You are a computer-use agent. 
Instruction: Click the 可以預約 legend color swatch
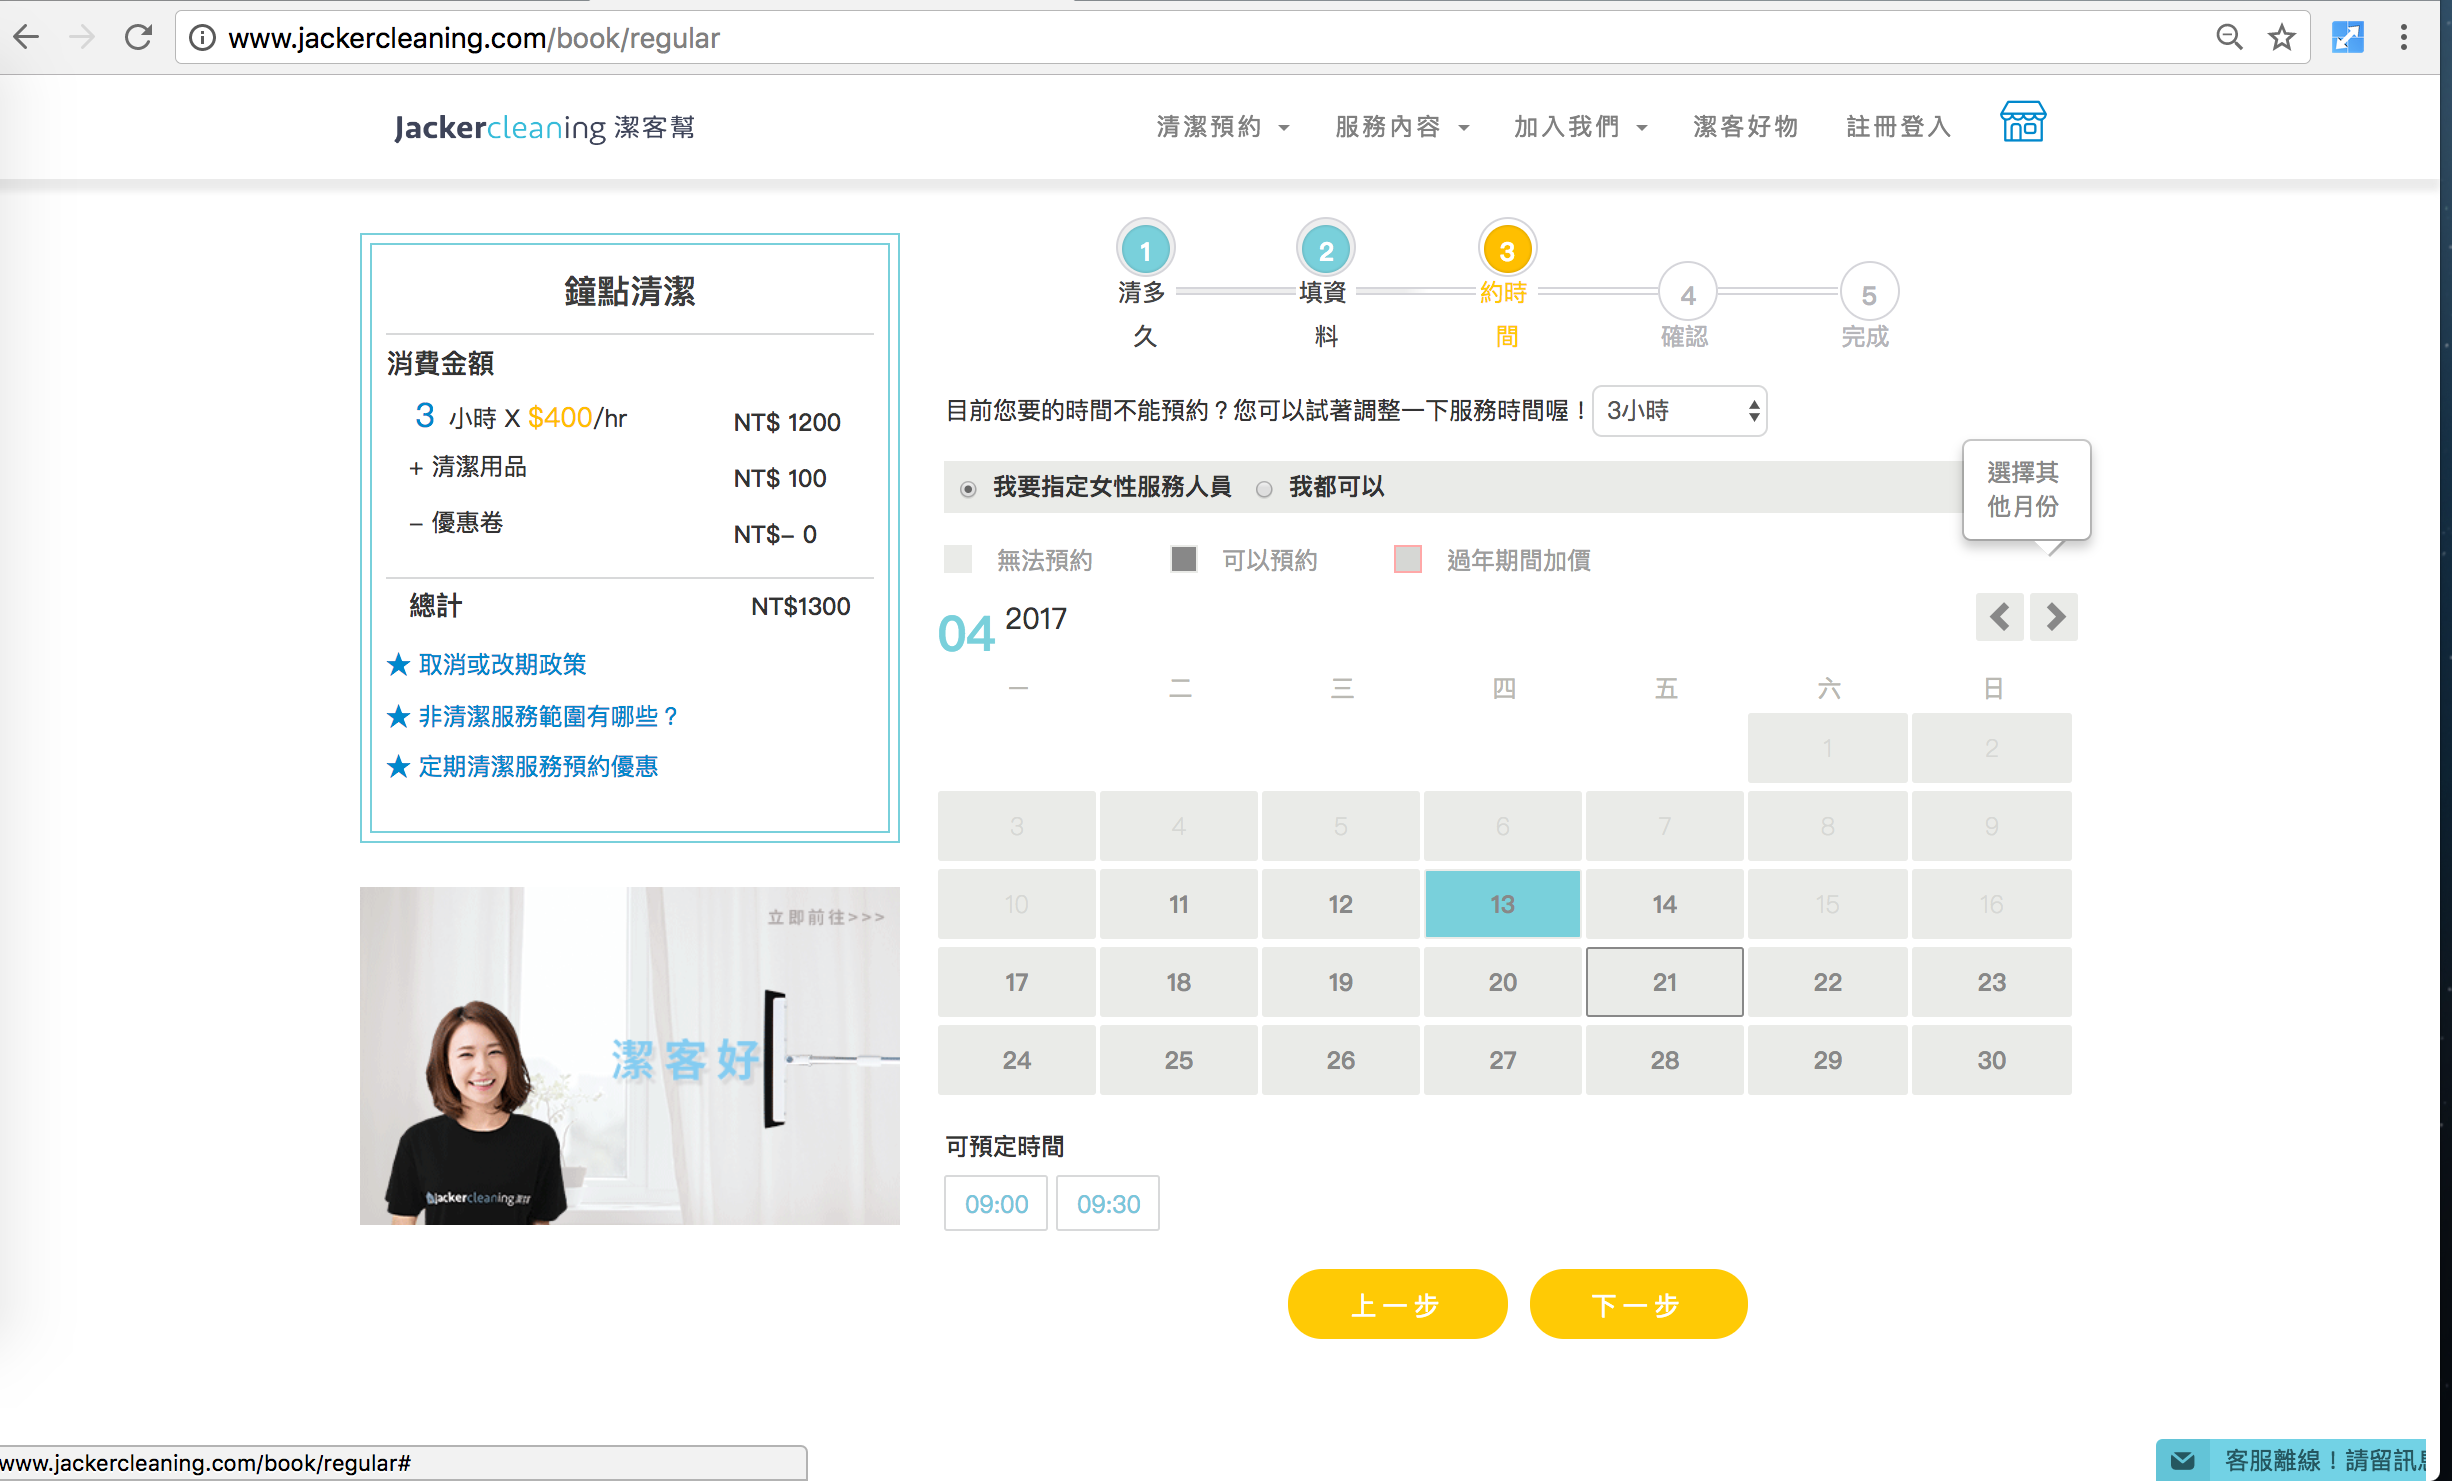pos(1184,559)
